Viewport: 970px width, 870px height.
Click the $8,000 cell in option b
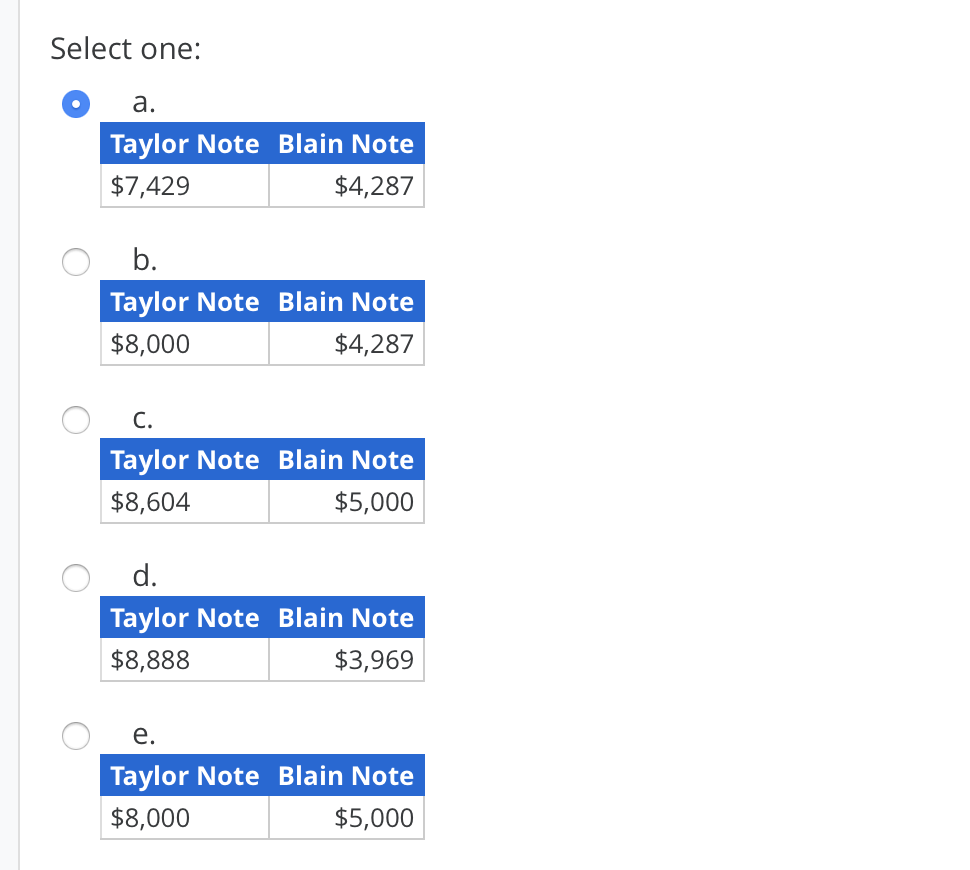(x=184, y=344)
